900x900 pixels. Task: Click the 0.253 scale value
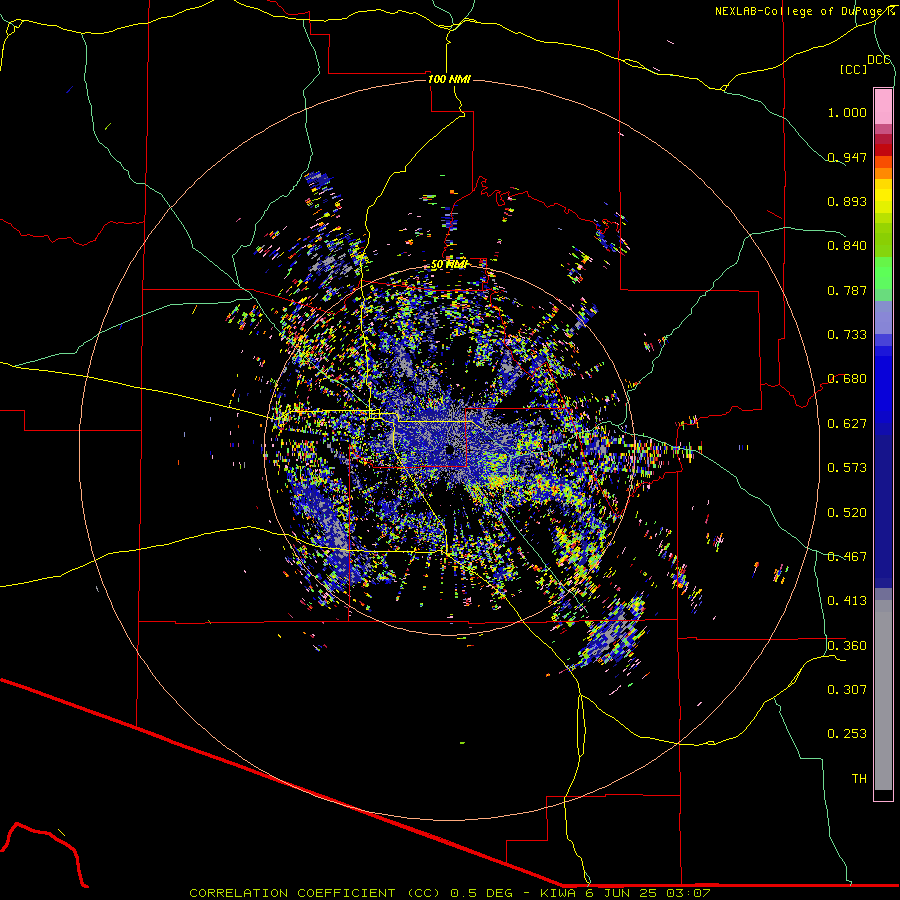pyautogui.click(x=847, y=734)
